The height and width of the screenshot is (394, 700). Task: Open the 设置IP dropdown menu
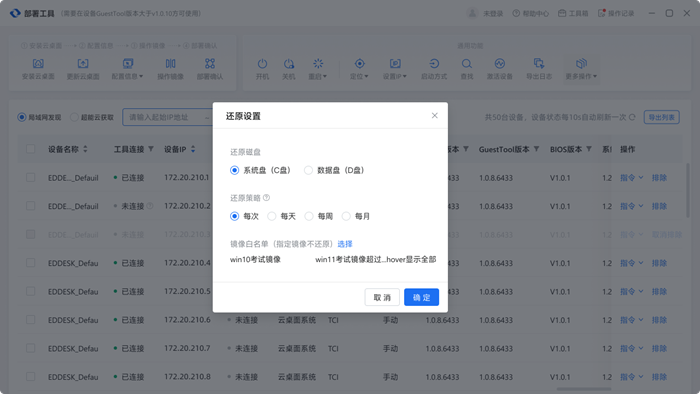[x=395, y=69]
